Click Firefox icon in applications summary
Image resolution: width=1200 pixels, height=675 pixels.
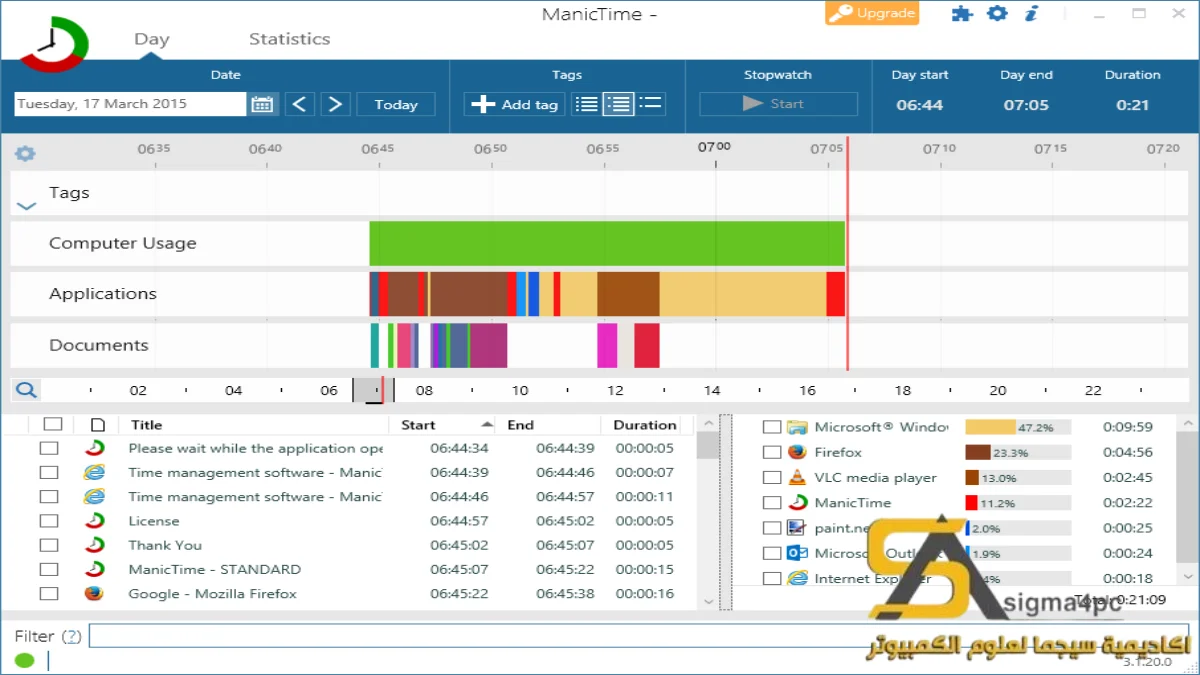pos(797,452)
